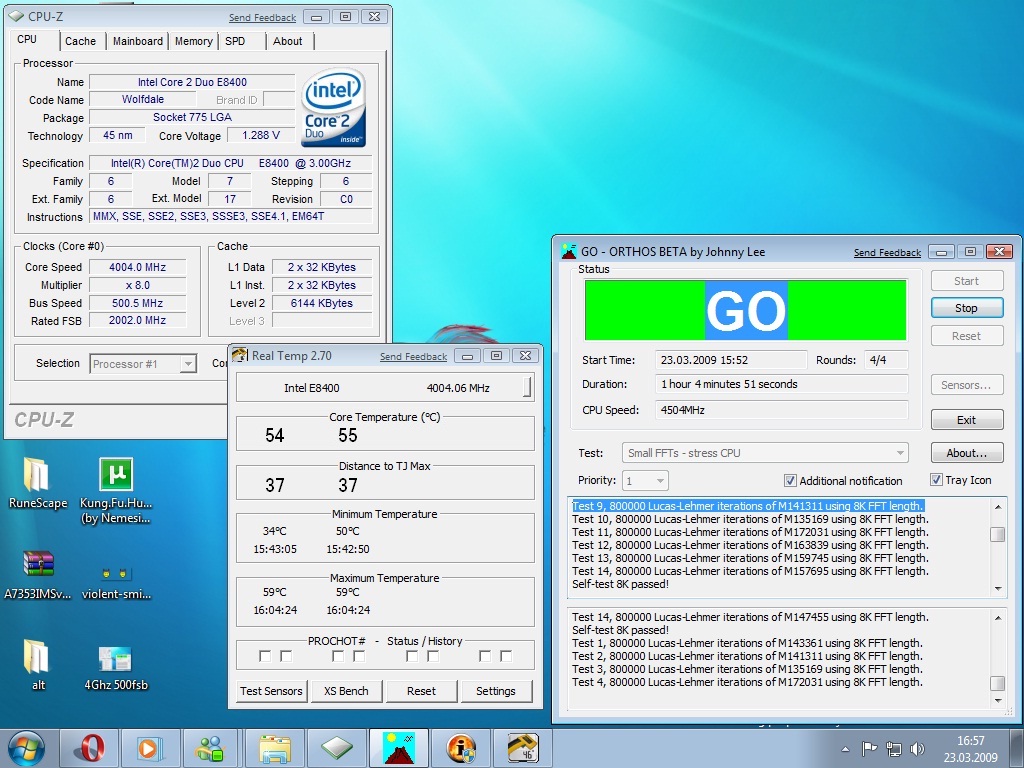Click the Windows Start orb
The width and height of the screenshot is (1024, 768).
[x=27, y=748]
